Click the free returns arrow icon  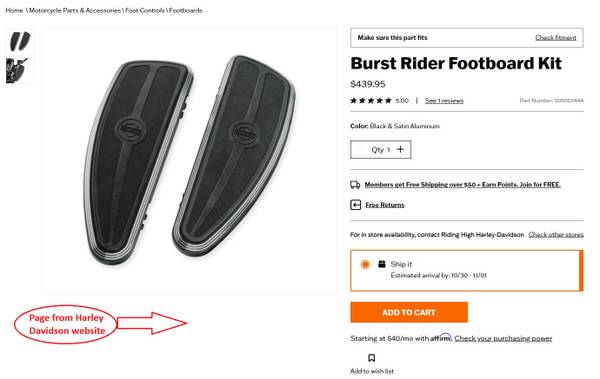tap(355, 205)
